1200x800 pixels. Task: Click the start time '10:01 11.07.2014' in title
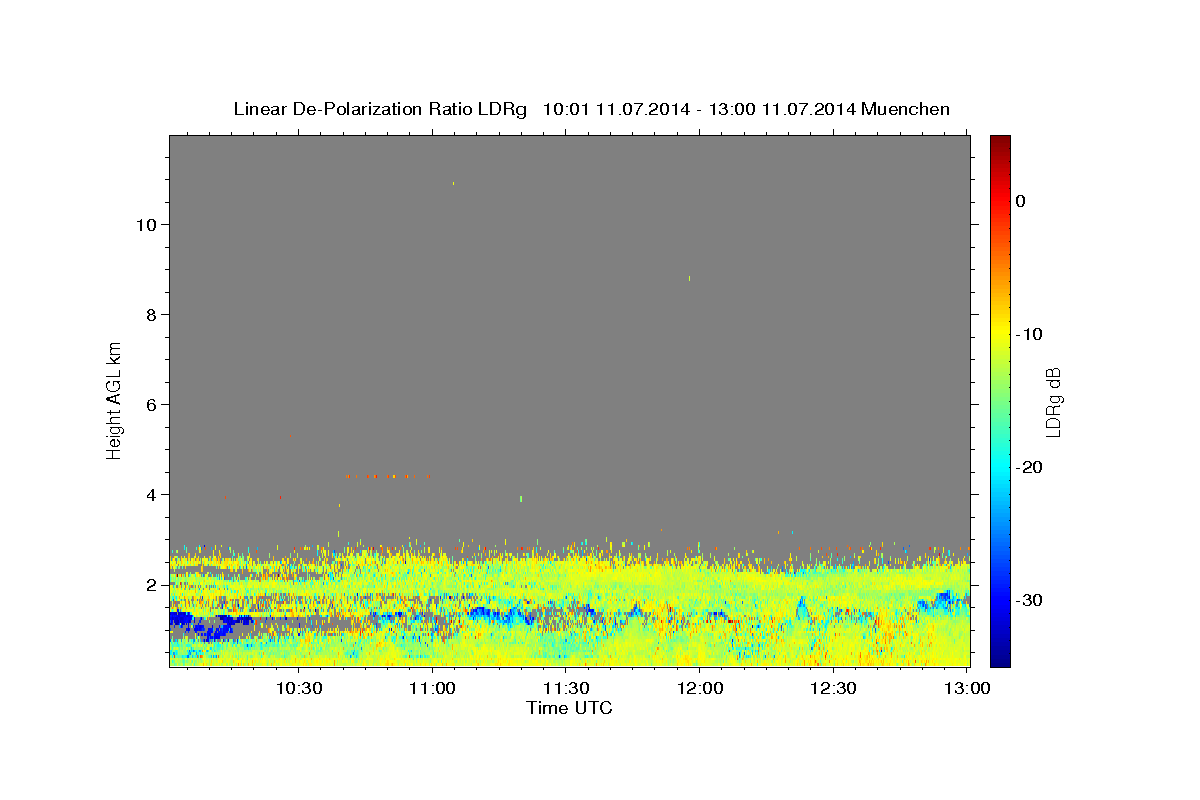[616, 109]
